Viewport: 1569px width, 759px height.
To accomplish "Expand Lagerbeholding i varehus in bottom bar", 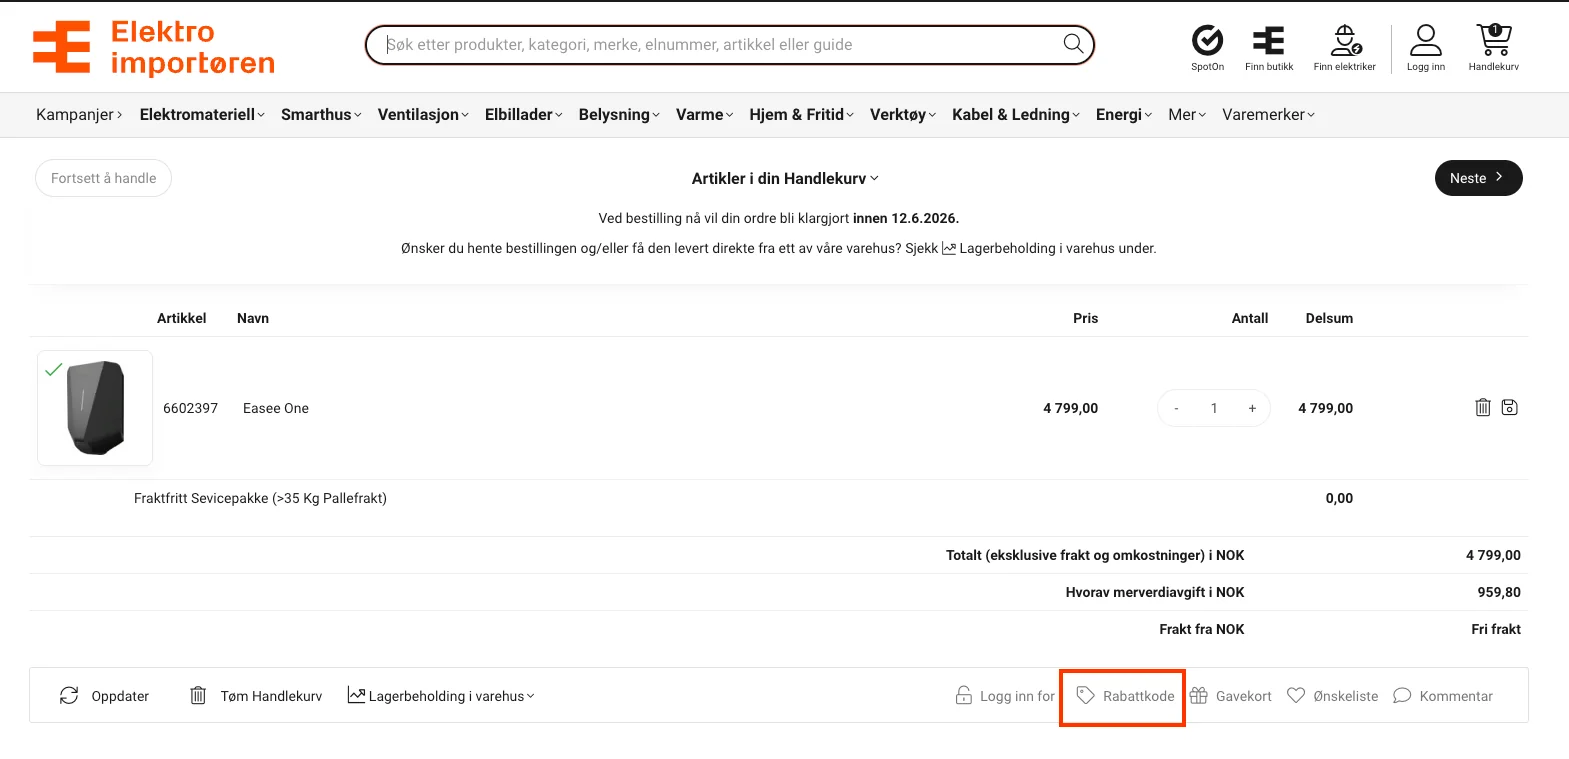I will click(441, 696).
